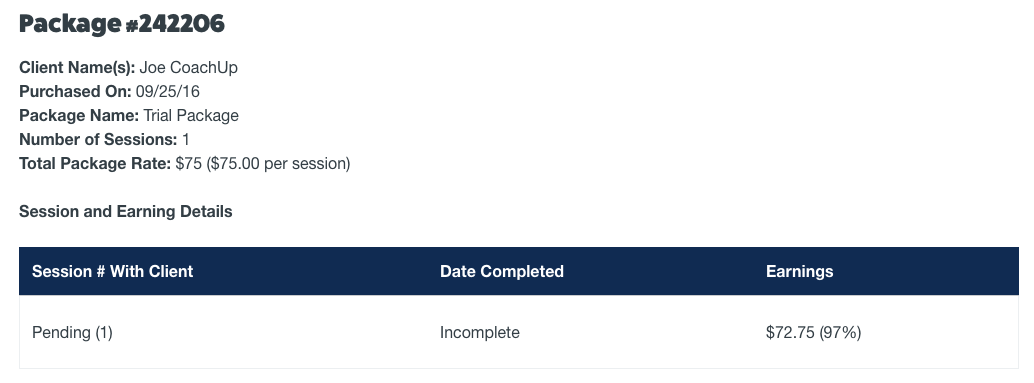
Task: Select the Package Name label
Action: [79, 116]
